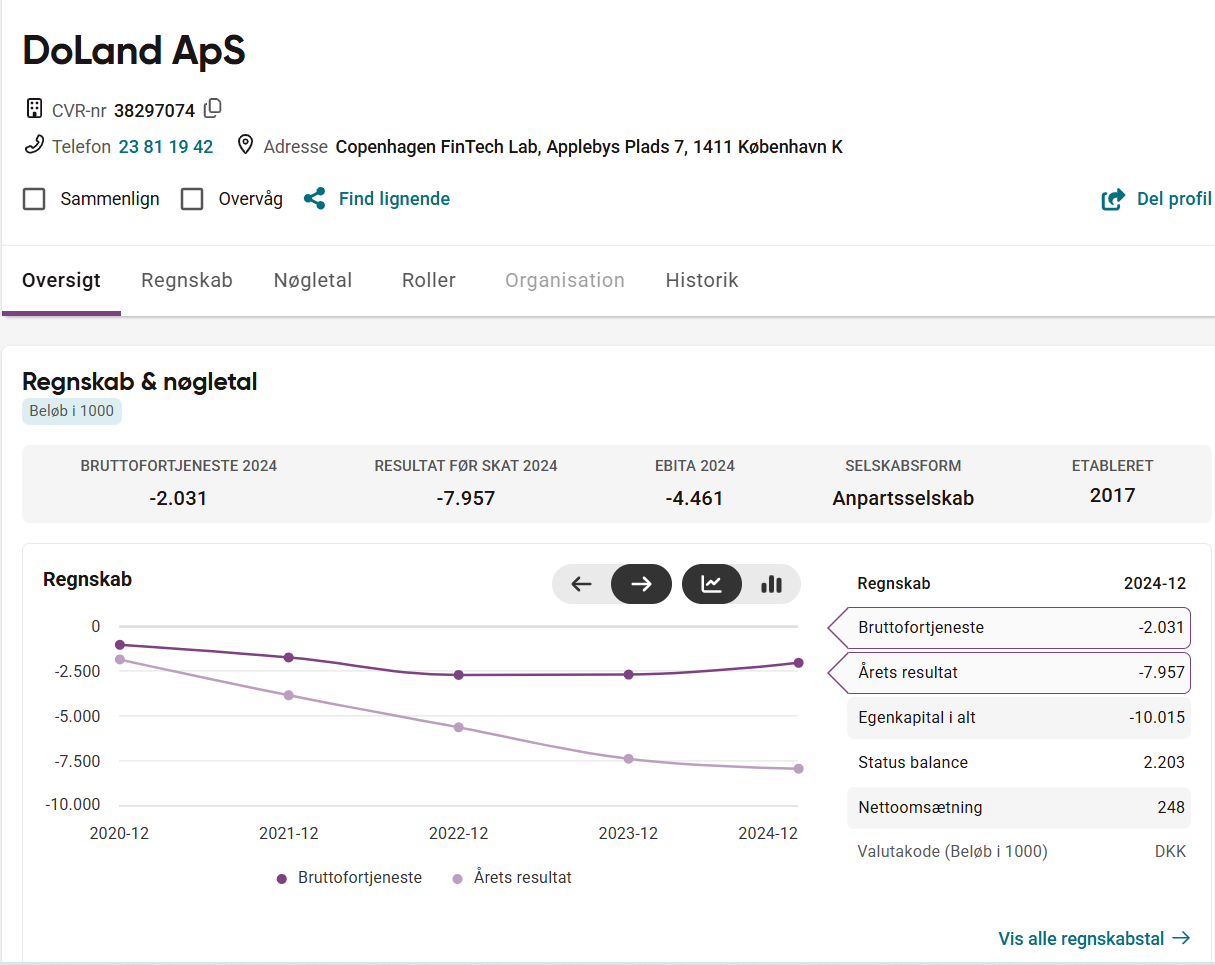Switch chart to bar graph view
Image resolution: width=1215 pixels, height=965 pixels.
click(771, 584)
